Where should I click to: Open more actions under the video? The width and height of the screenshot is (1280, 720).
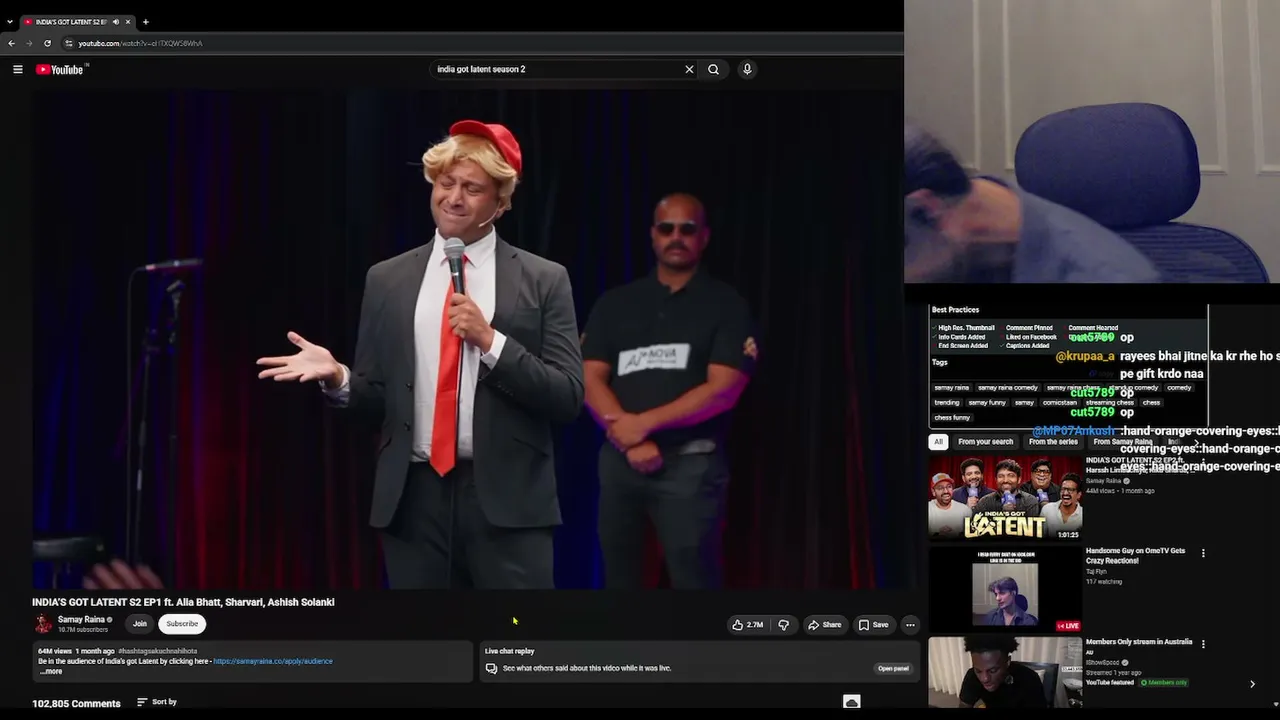(x=910, y=625)
